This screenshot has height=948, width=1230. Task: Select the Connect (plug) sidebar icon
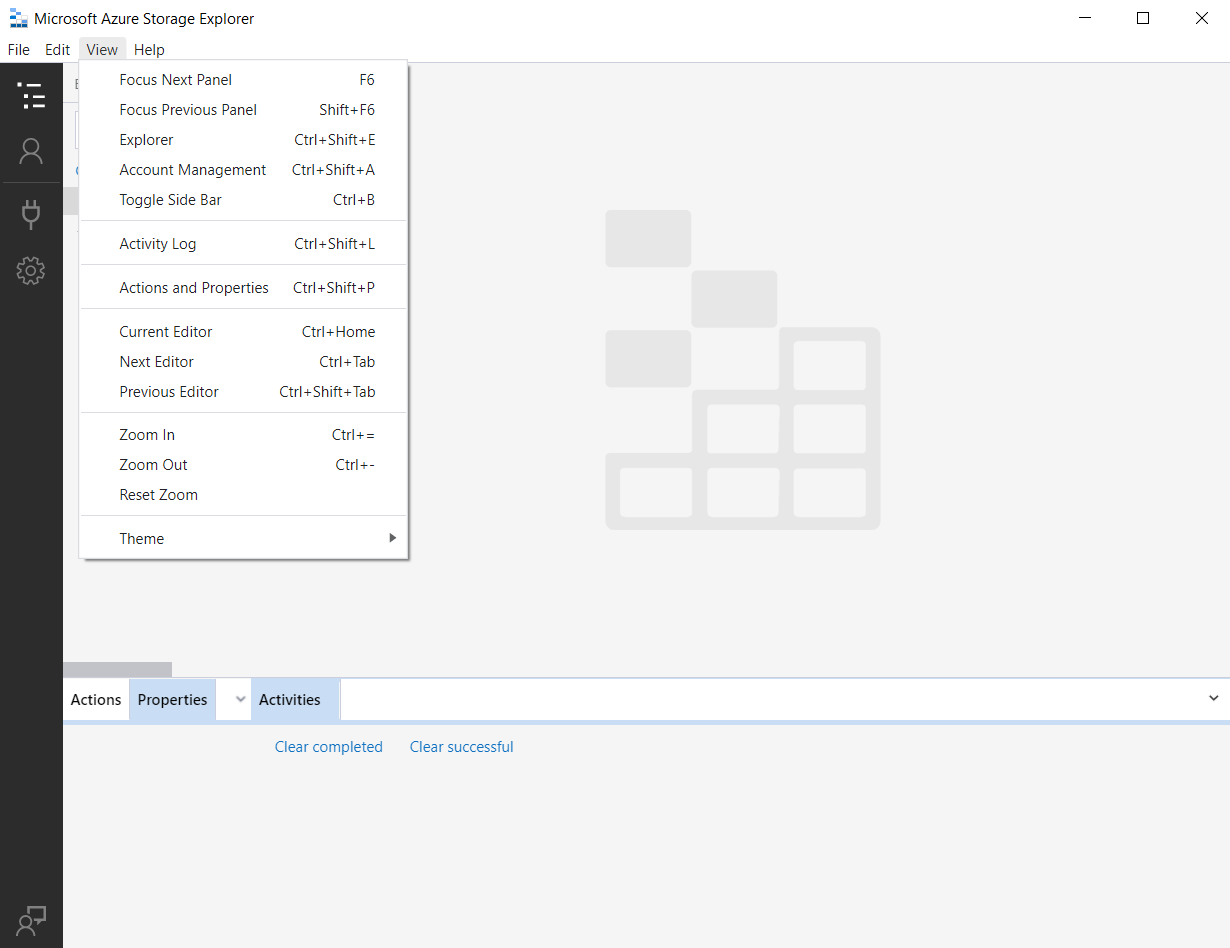31,213
